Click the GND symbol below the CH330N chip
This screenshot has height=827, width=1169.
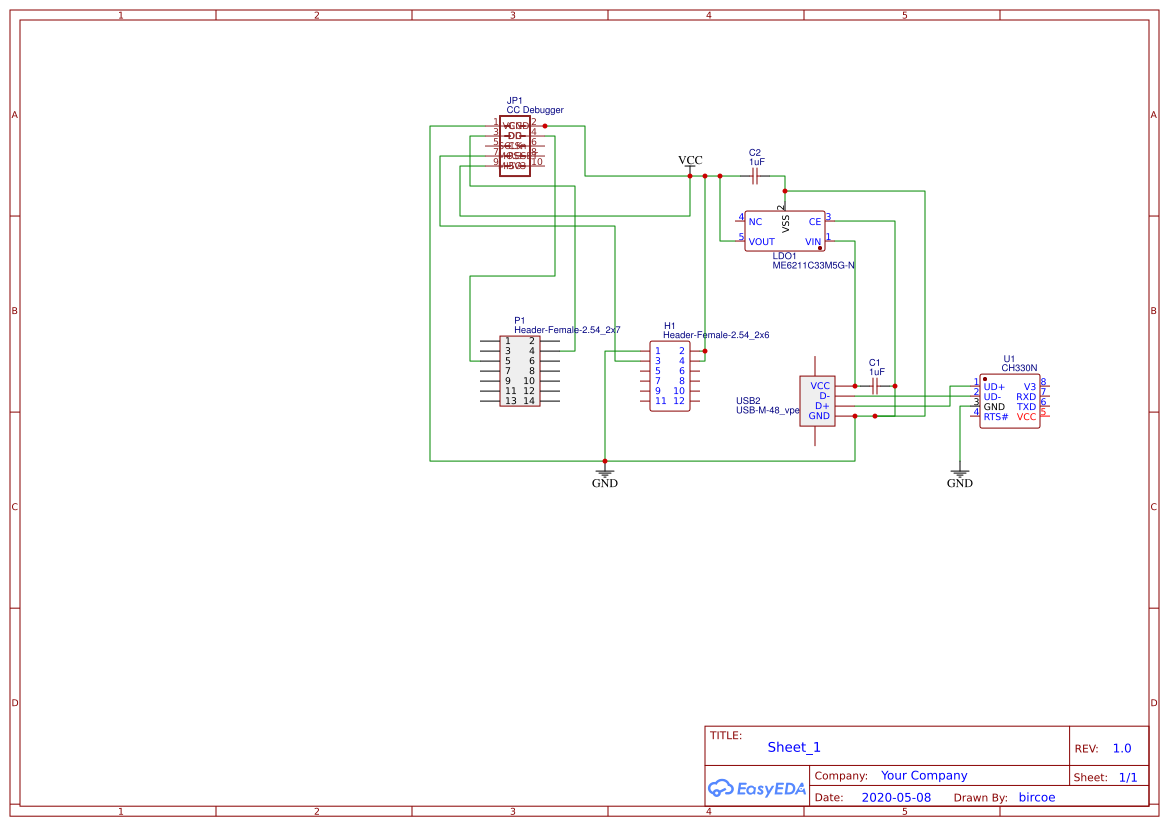point(960,468)
